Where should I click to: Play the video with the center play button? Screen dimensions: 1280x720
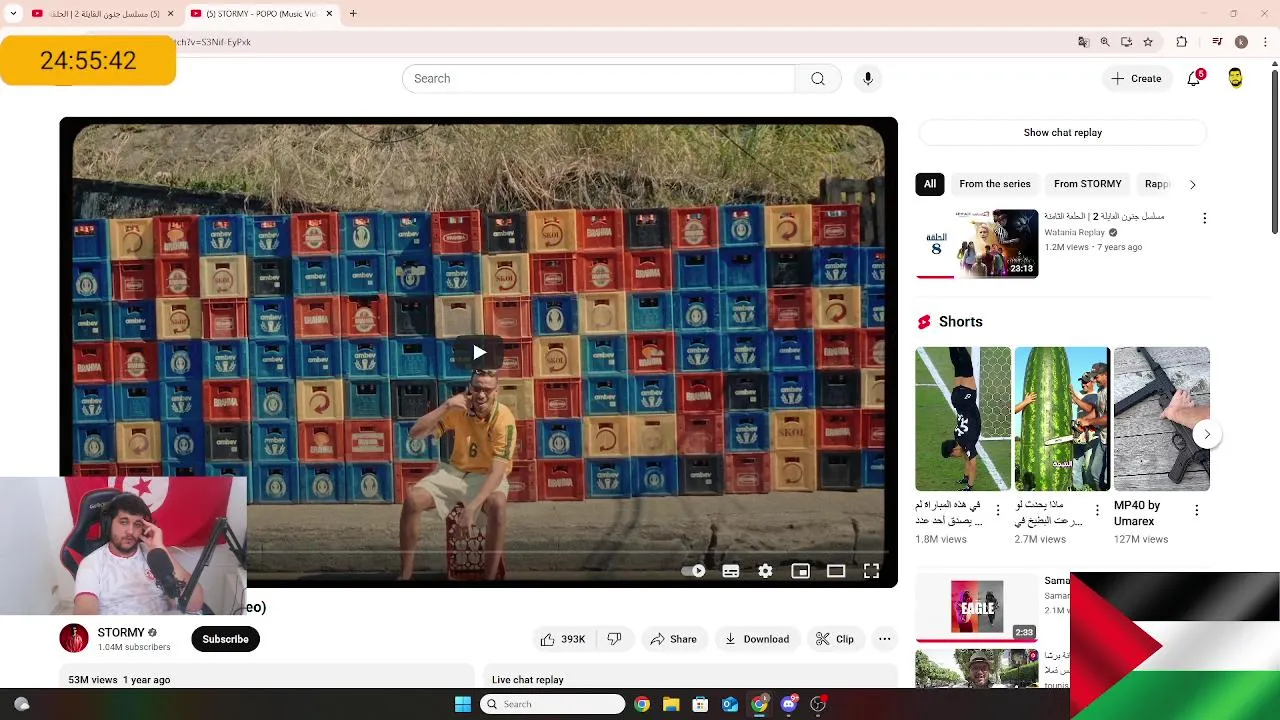coord(479,352)
